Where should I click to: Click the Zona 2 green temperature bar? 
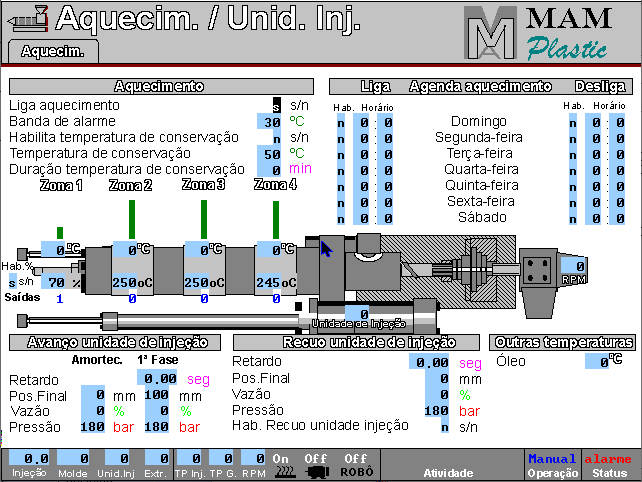pos(132,219)
